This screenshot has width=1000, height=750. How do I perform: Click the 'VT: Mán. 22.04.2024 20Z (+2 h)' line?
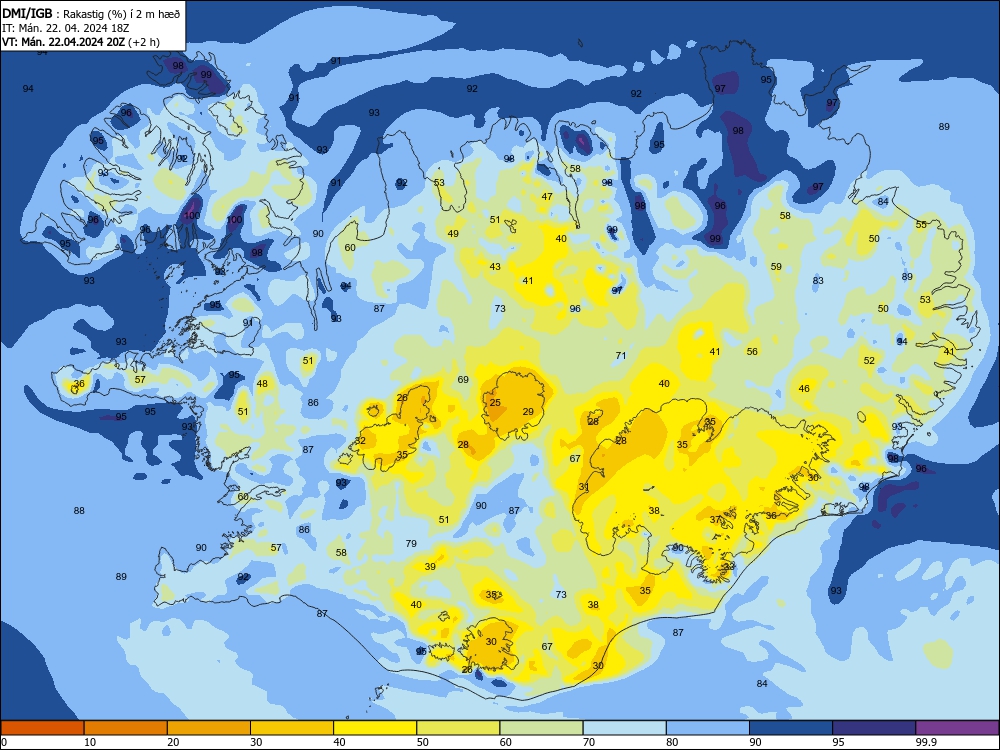click(x=81, y=42)
